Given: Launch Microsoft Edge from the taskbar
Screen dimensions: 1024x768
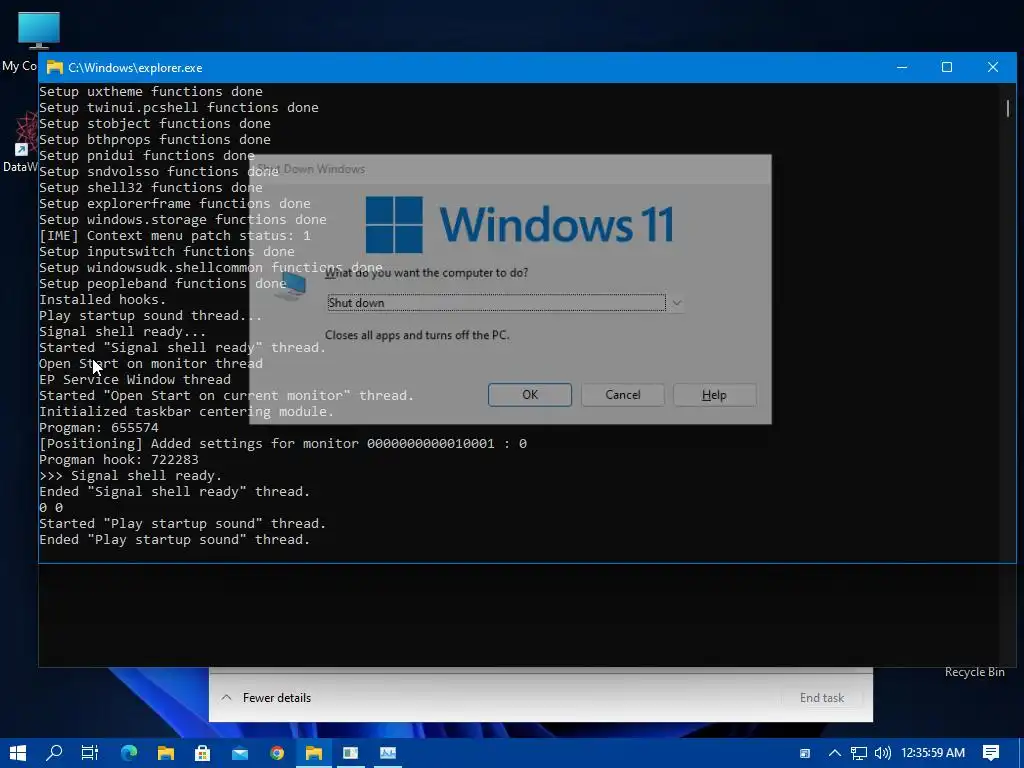Looking at the screenshot, I should click(x=129, y=752).
